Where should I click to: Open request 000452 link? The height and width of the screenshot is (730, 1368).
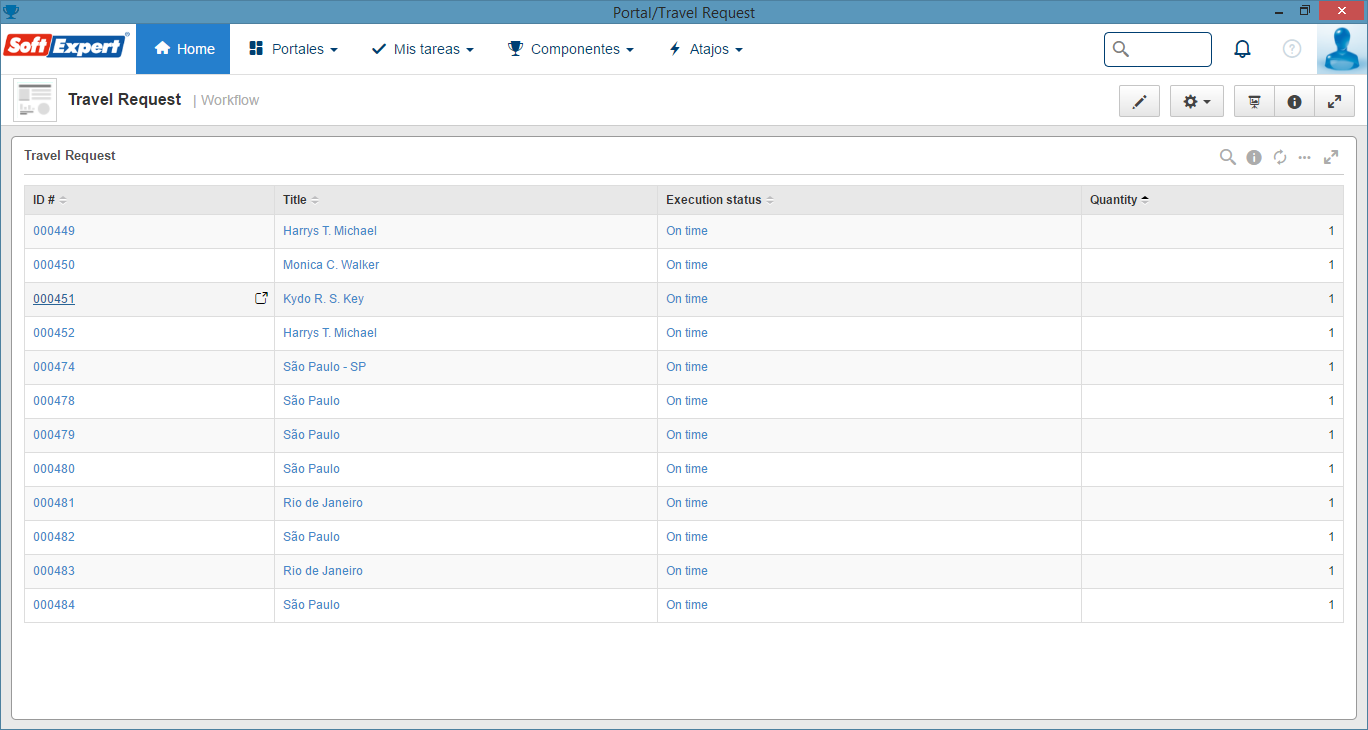pyautogui.click(x=54, y=333)
